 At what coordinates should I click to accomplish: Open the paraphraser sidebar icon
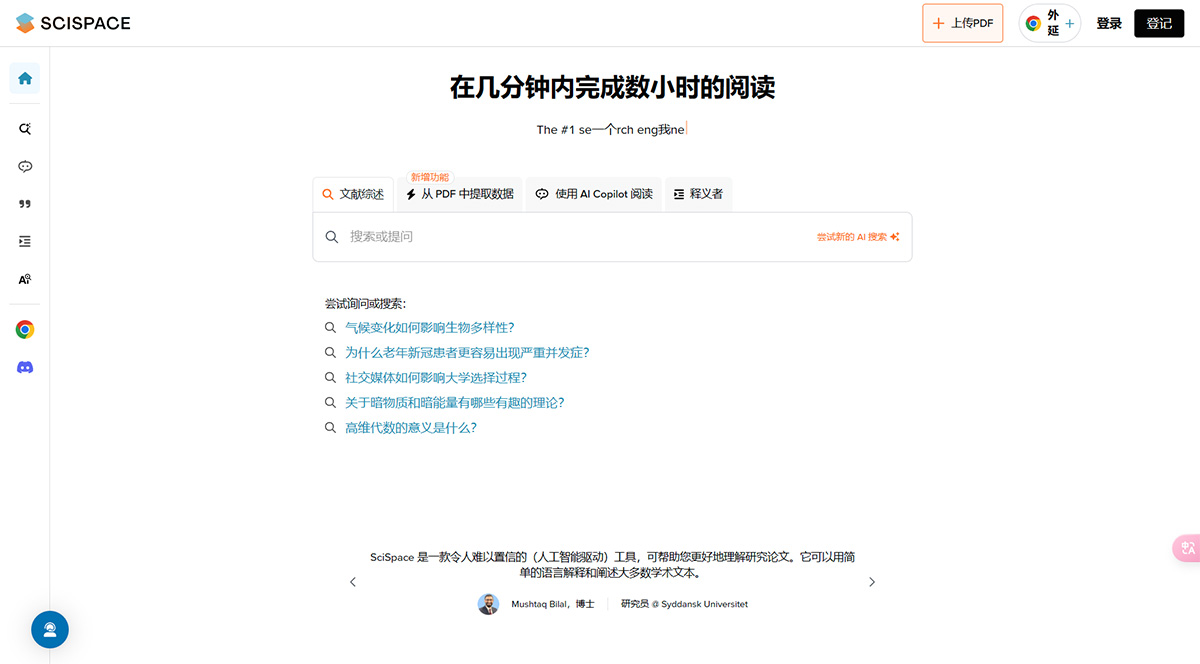click(x=23, y=241)
